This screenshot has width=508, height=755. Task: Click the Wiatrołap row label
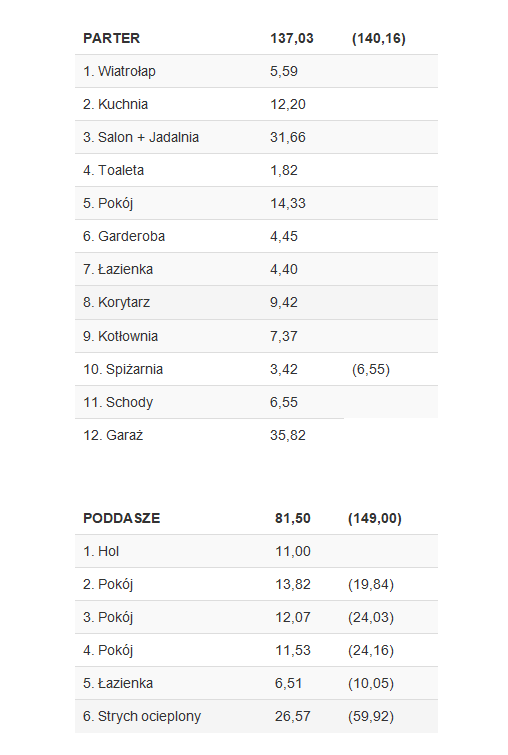pos(119,71)
